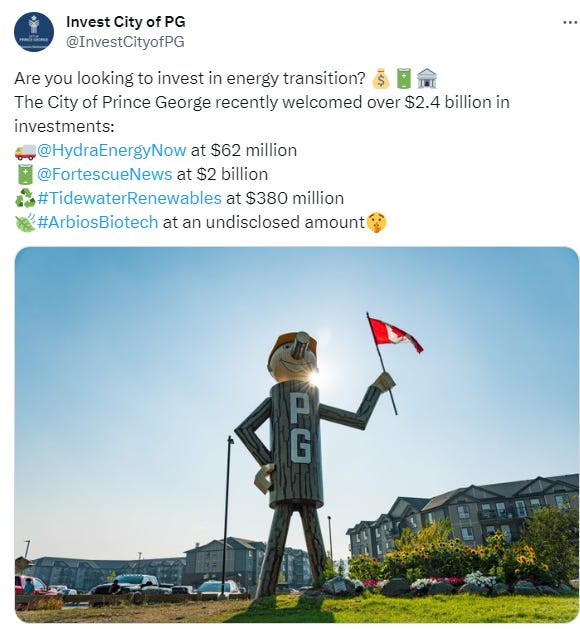Click the Canadian flag in the photo
Screen dimensions: 580x629
(x=395, y=336)
